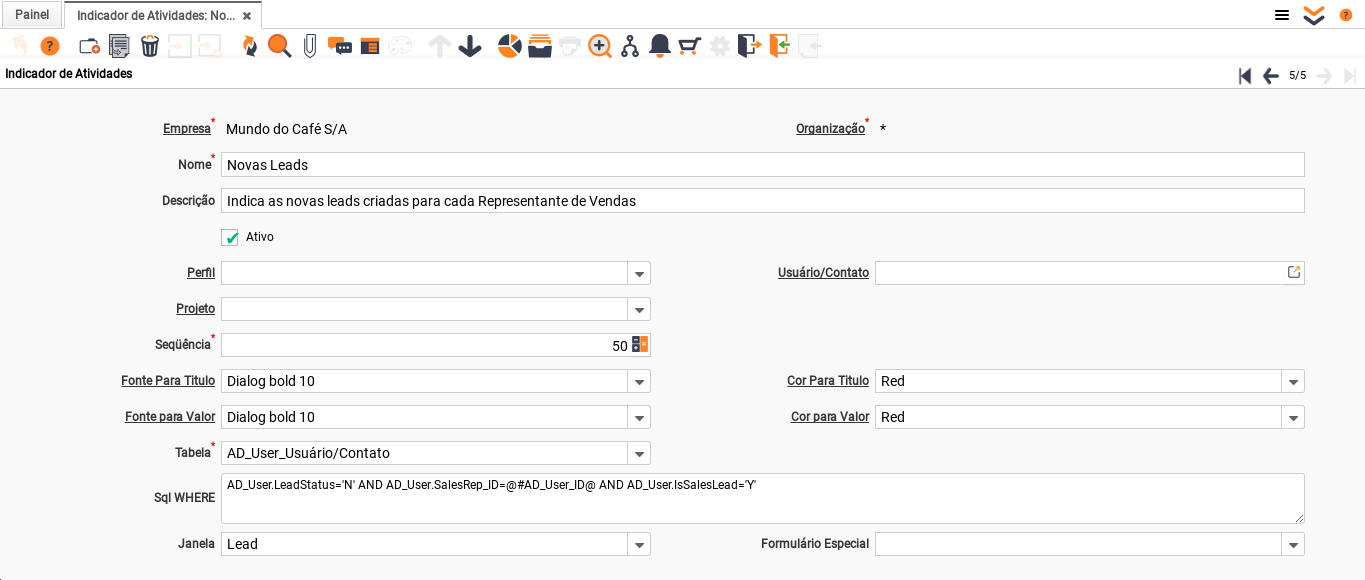Click the New Record toolbar icon
The height and width of the screenshot is (580, 1365).
pos(89,46)
